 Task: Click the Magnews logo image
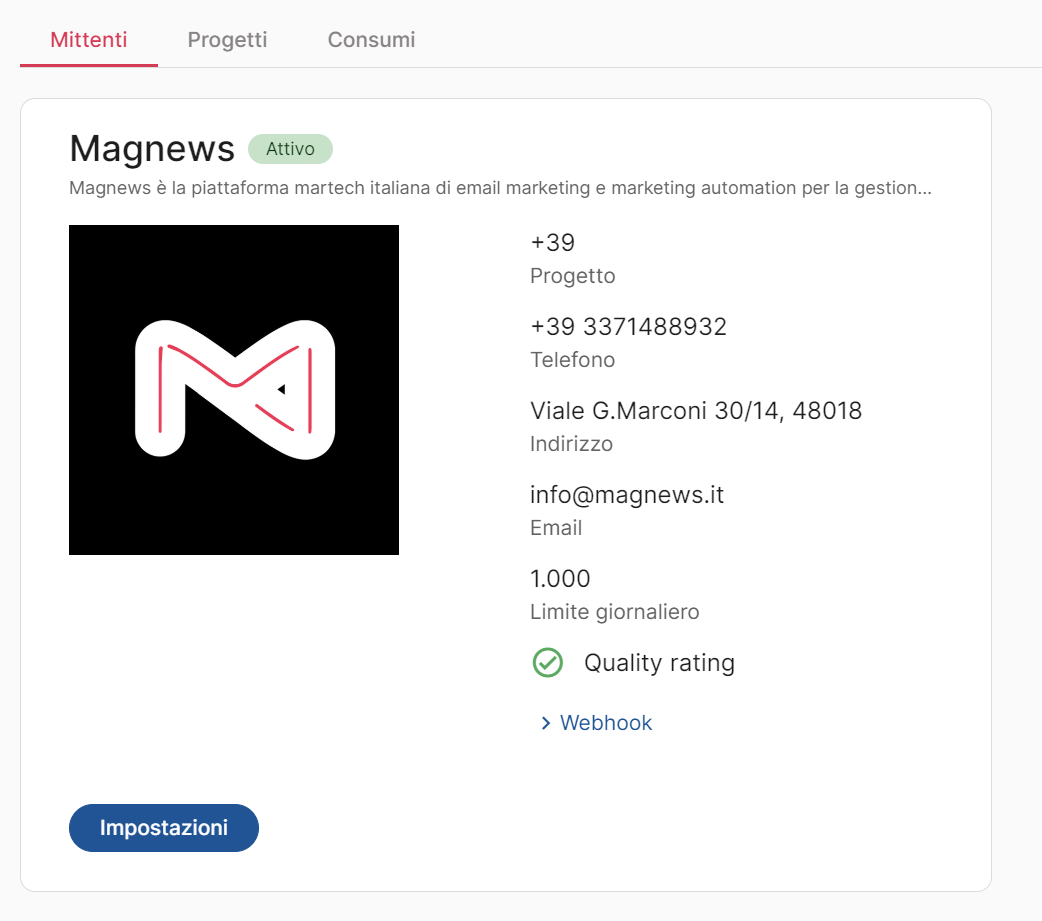click(234, 390)
